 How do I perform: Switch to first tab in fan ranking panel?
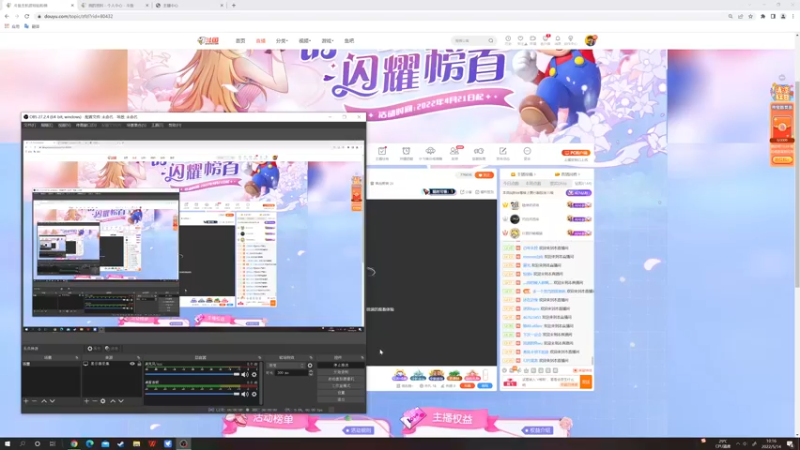511,183
